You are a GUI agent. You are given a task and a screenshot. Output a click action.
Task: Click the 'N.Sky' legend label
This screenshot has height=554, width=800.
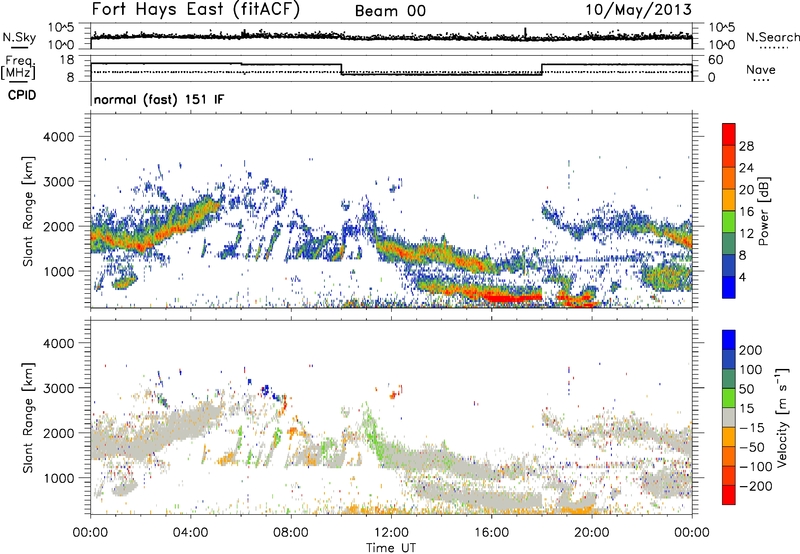pos(19,37)
